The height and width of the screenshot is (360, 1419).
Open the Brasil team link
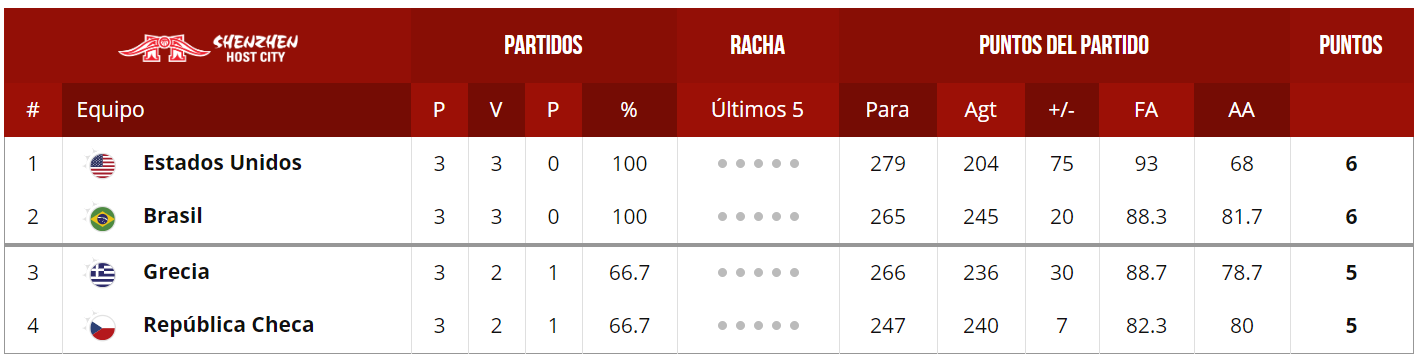point(173,216)
